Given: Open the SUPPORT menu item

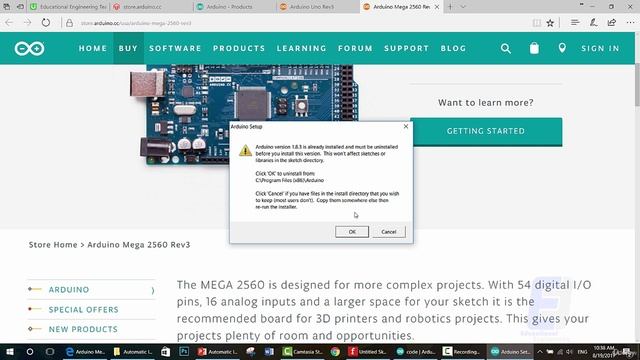Looking at the screenshot, I should pyautogui.click(x=407, y=48).
